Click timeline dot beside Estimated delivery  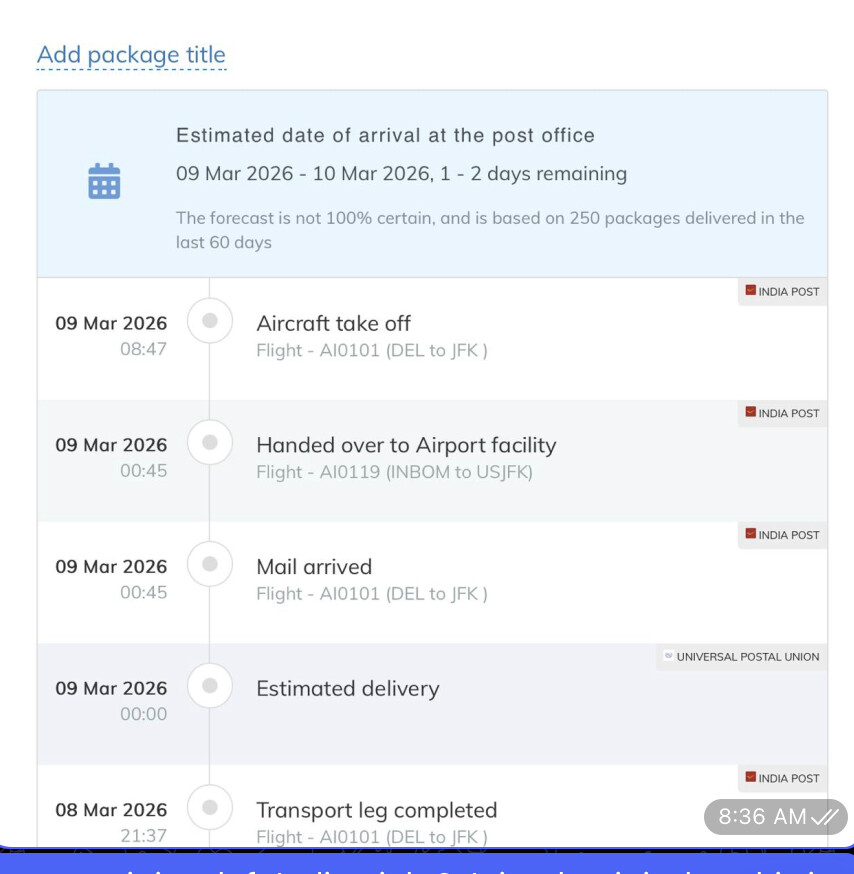(x=210, y=687)
